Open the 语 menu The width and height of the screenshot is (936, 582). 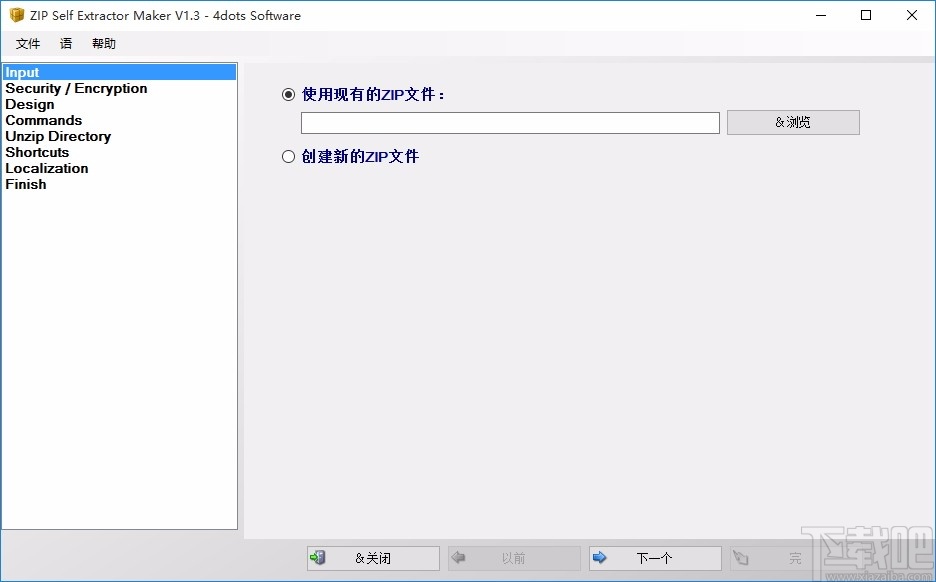click(65, 43)
